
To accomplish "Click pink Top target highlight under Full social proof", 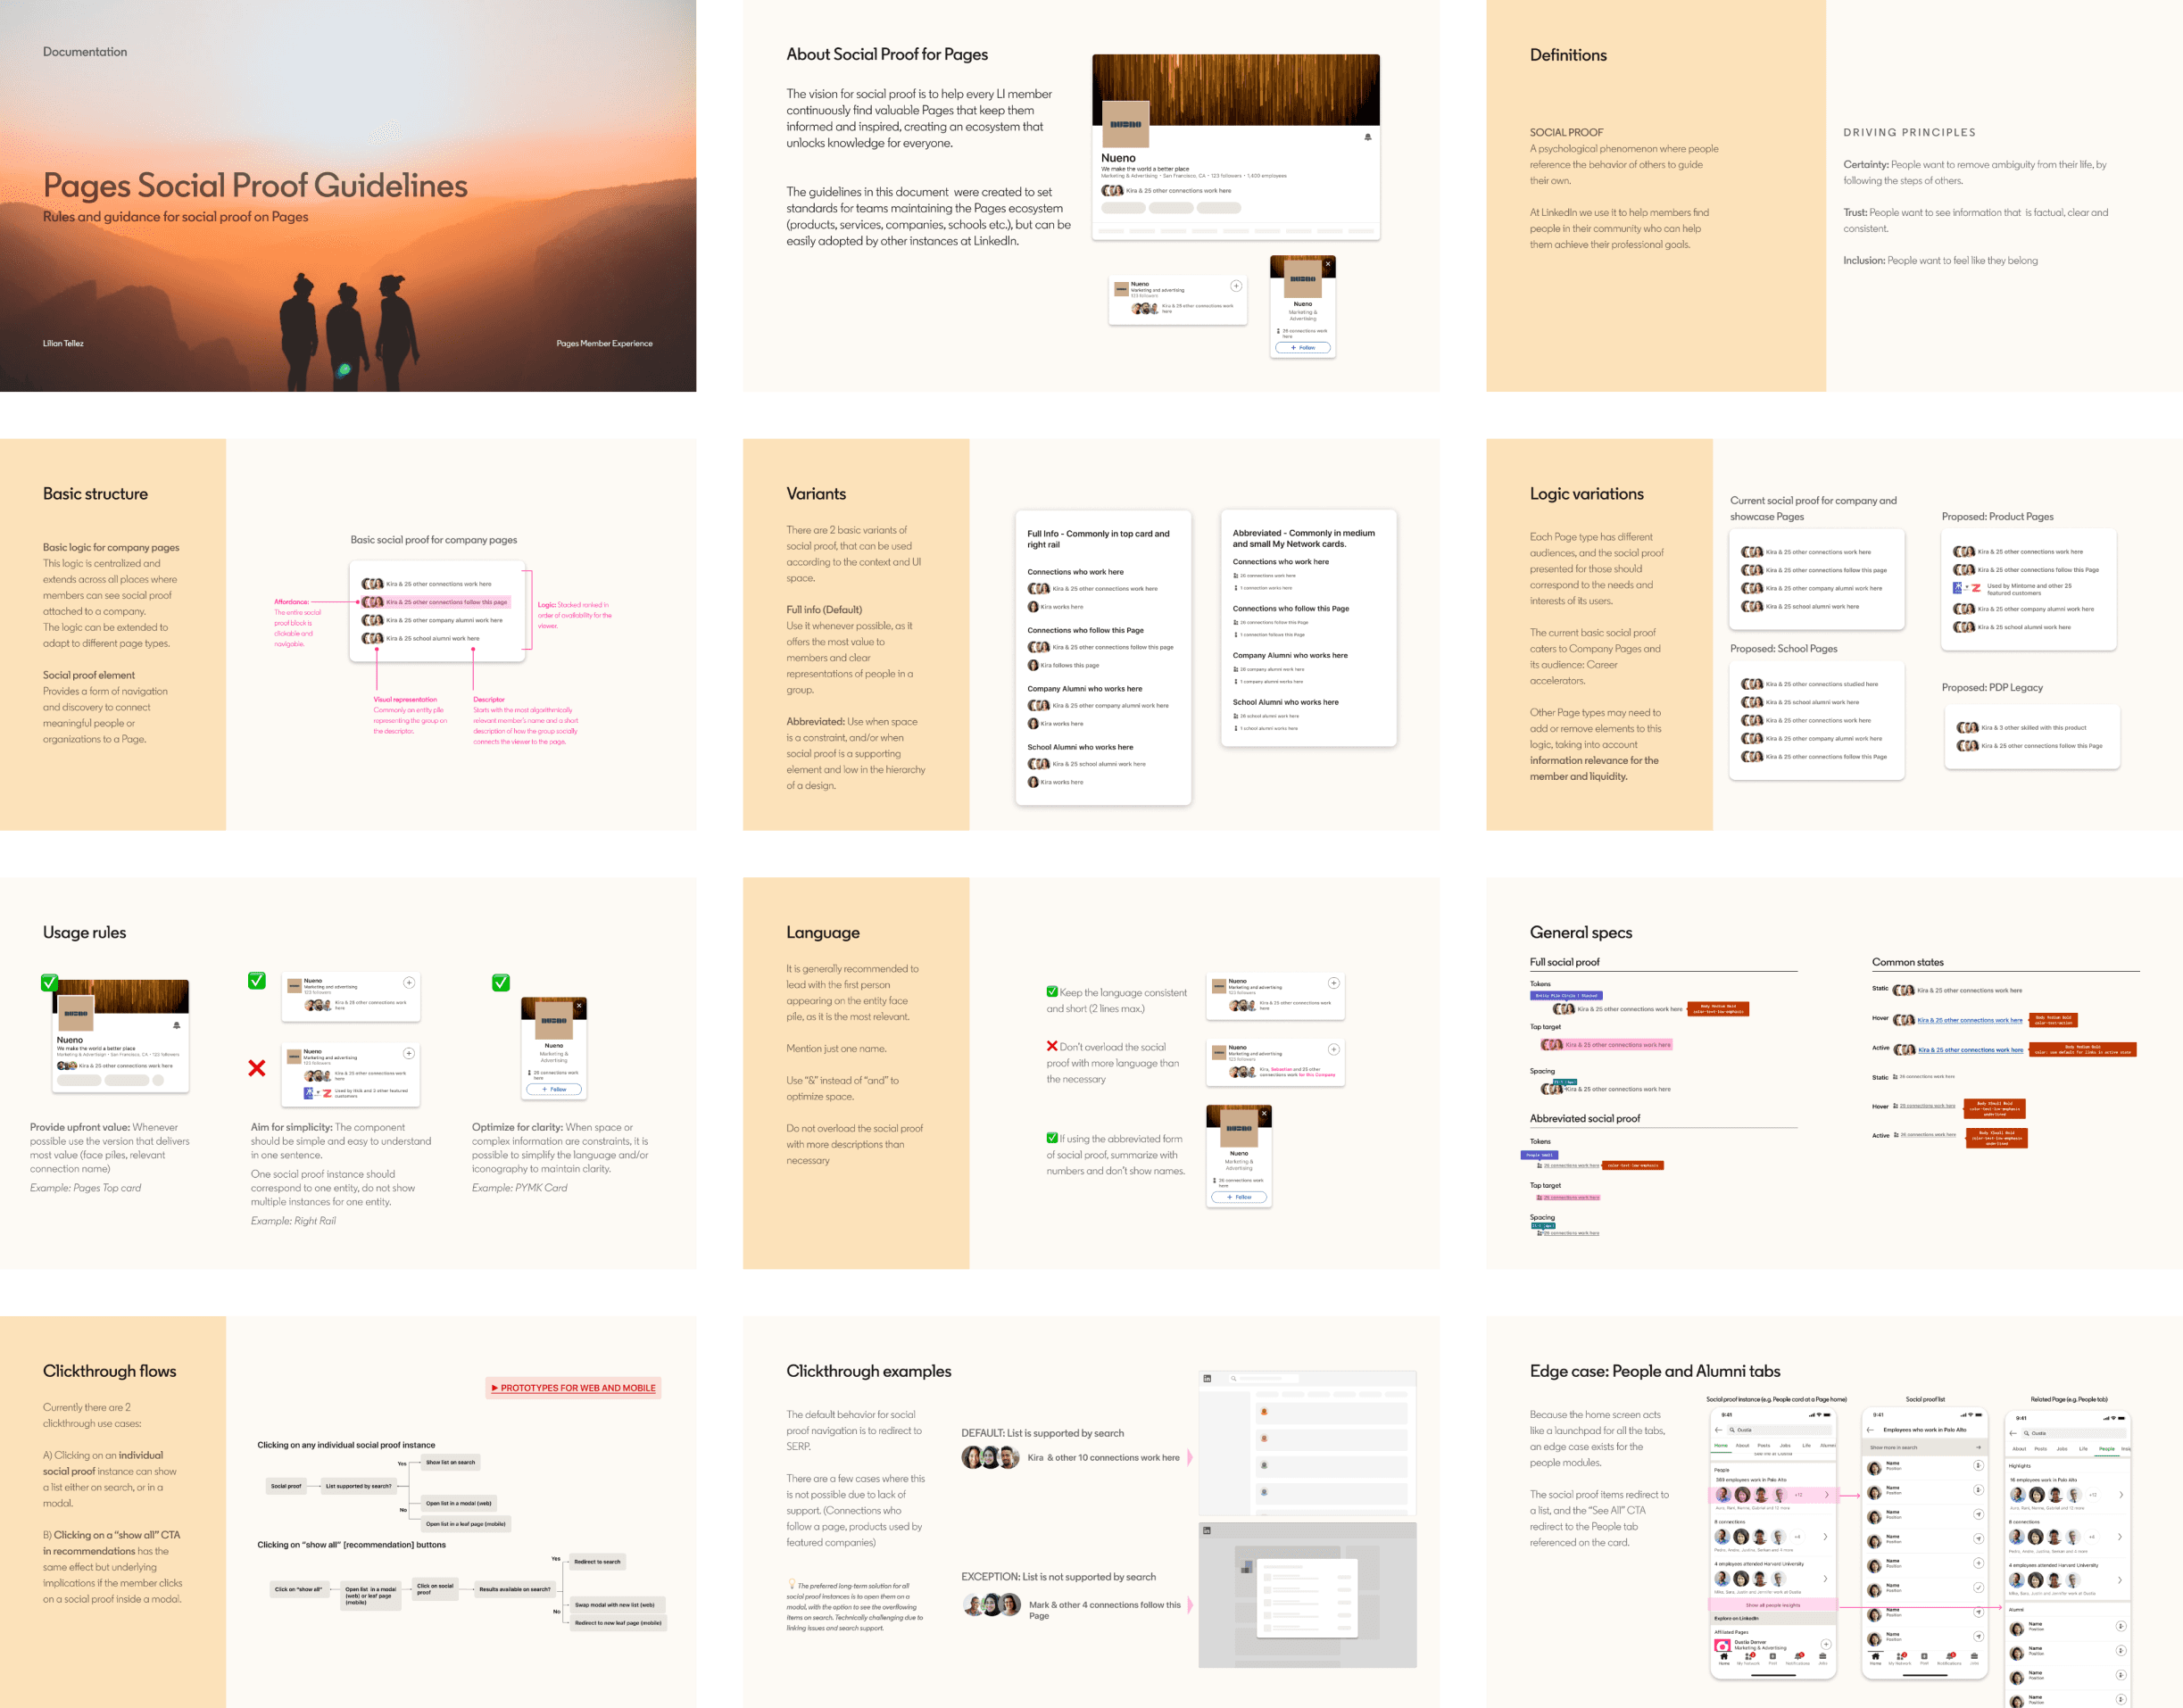I will coord(1606,1045).
